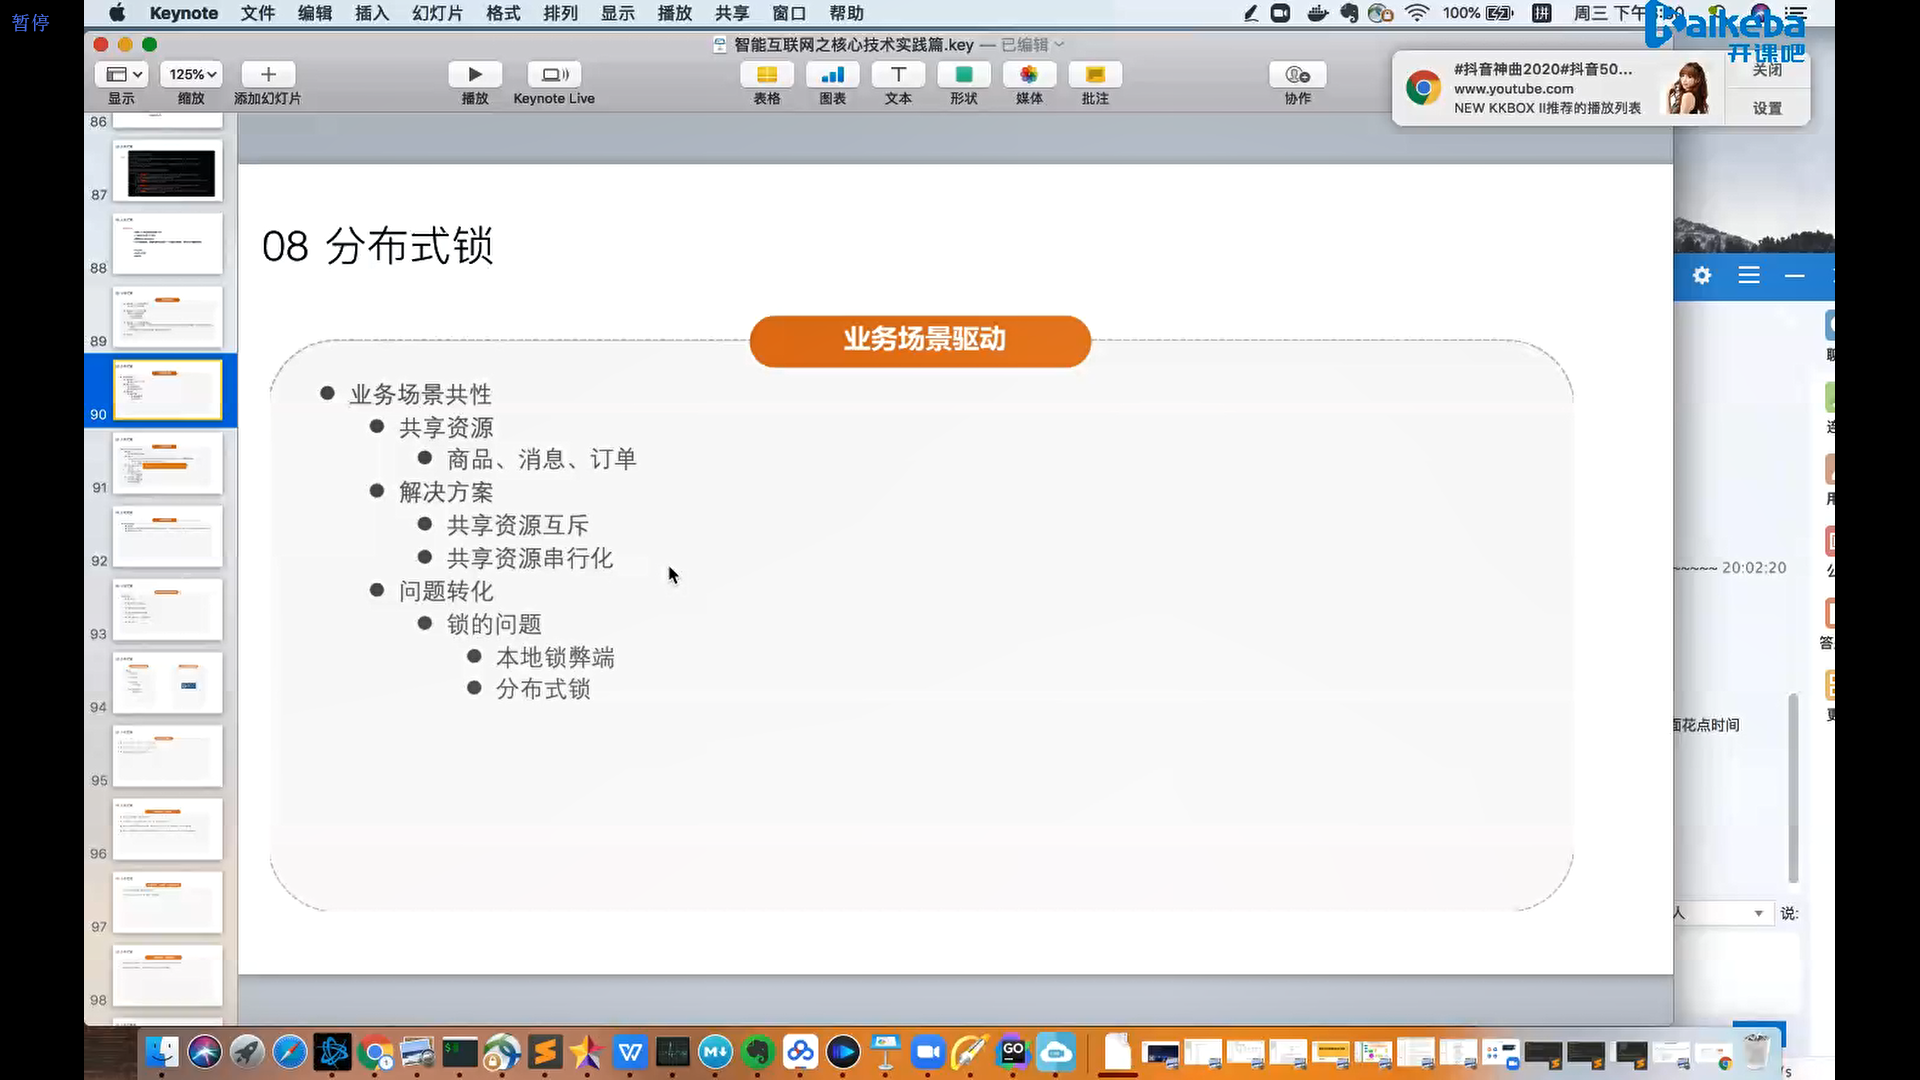
Task: Open the 125% zoom dropdown
Action: 192,75
